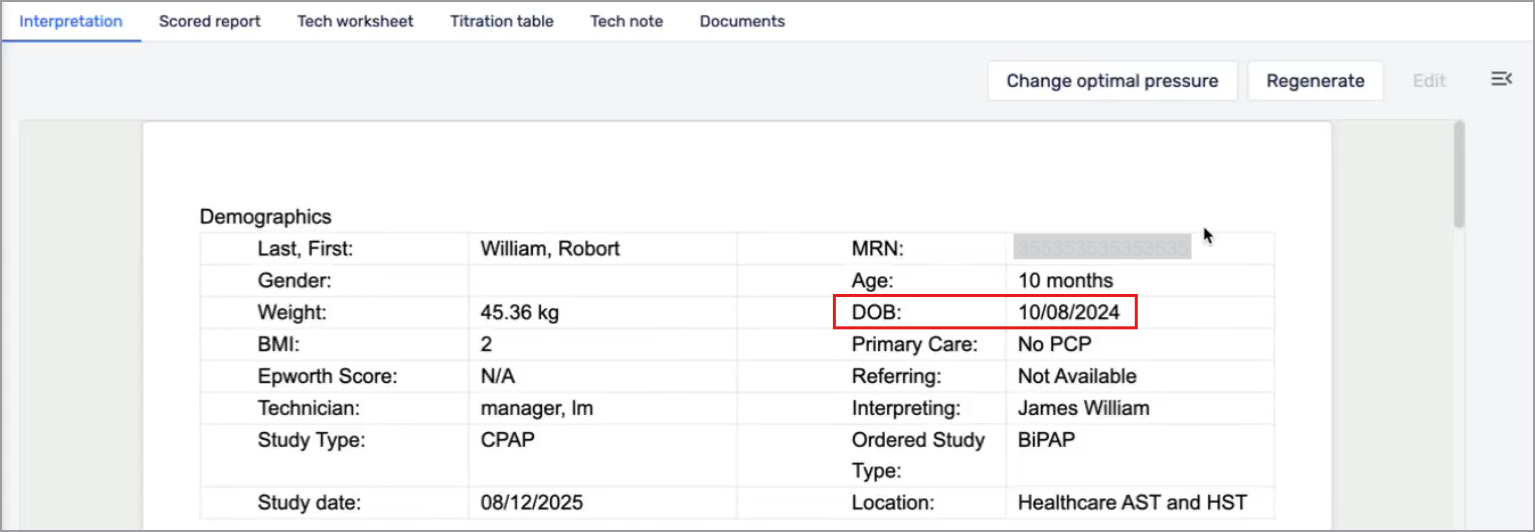Click the vertical scrollbar of the report
This screenshot has height=532, width=1535.
1459,175
